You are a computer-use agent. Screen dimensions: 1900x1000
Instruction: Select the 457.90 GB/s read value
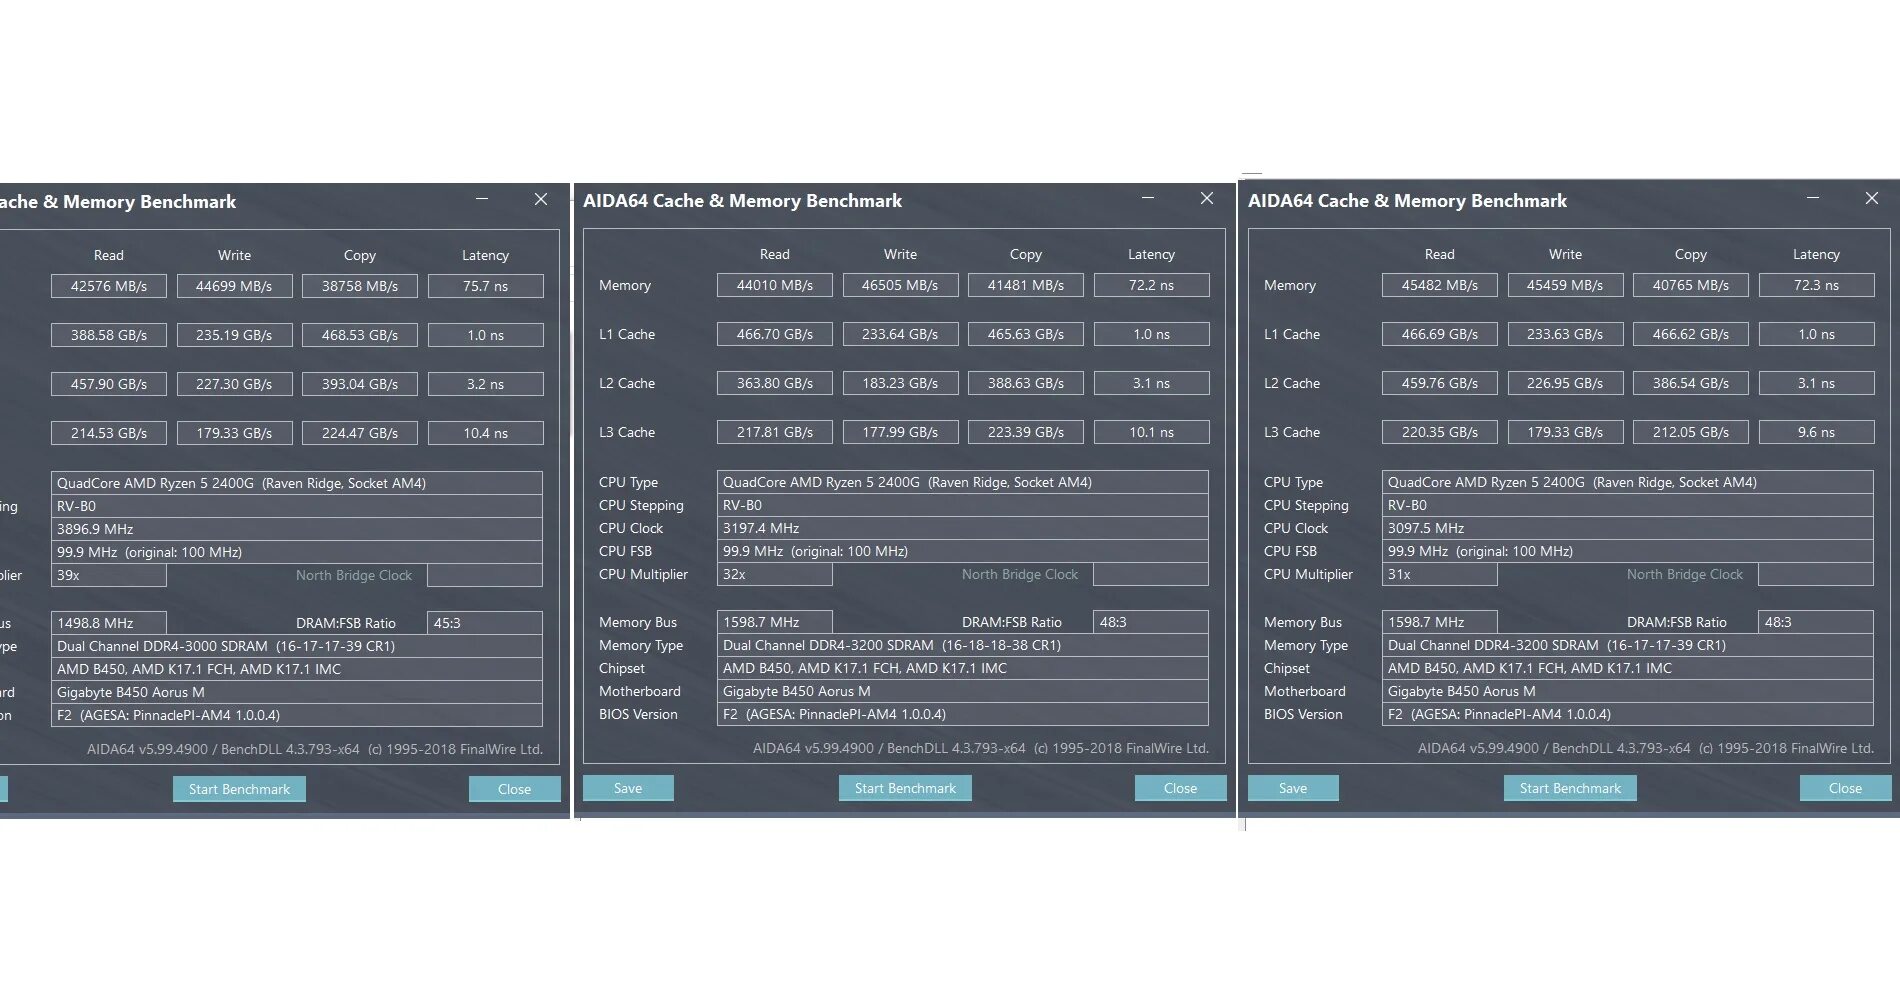(x=109, y=384)
